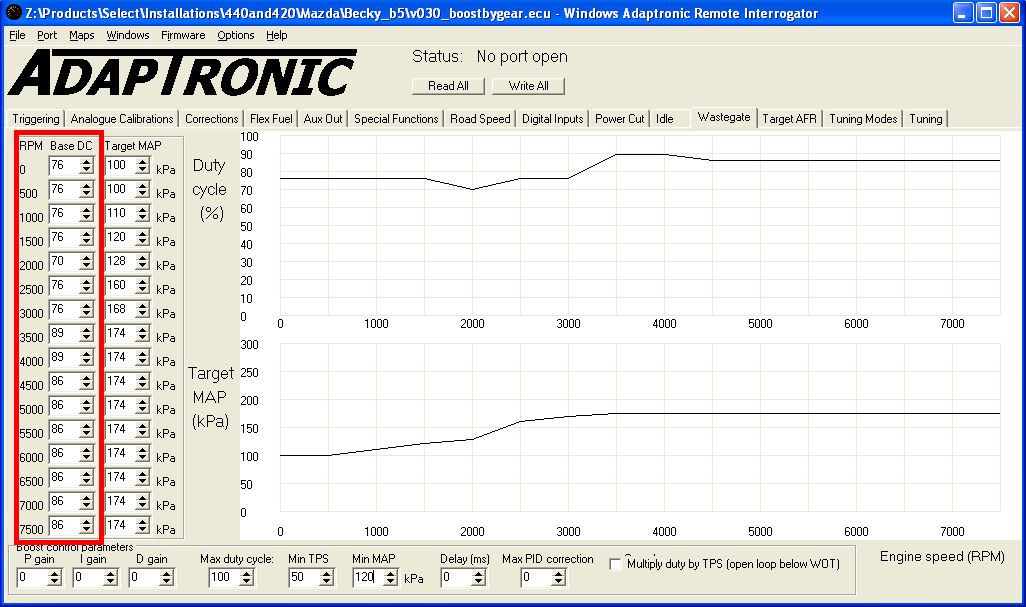Decrease the Max duty cycle value

(x=247, y=581)
